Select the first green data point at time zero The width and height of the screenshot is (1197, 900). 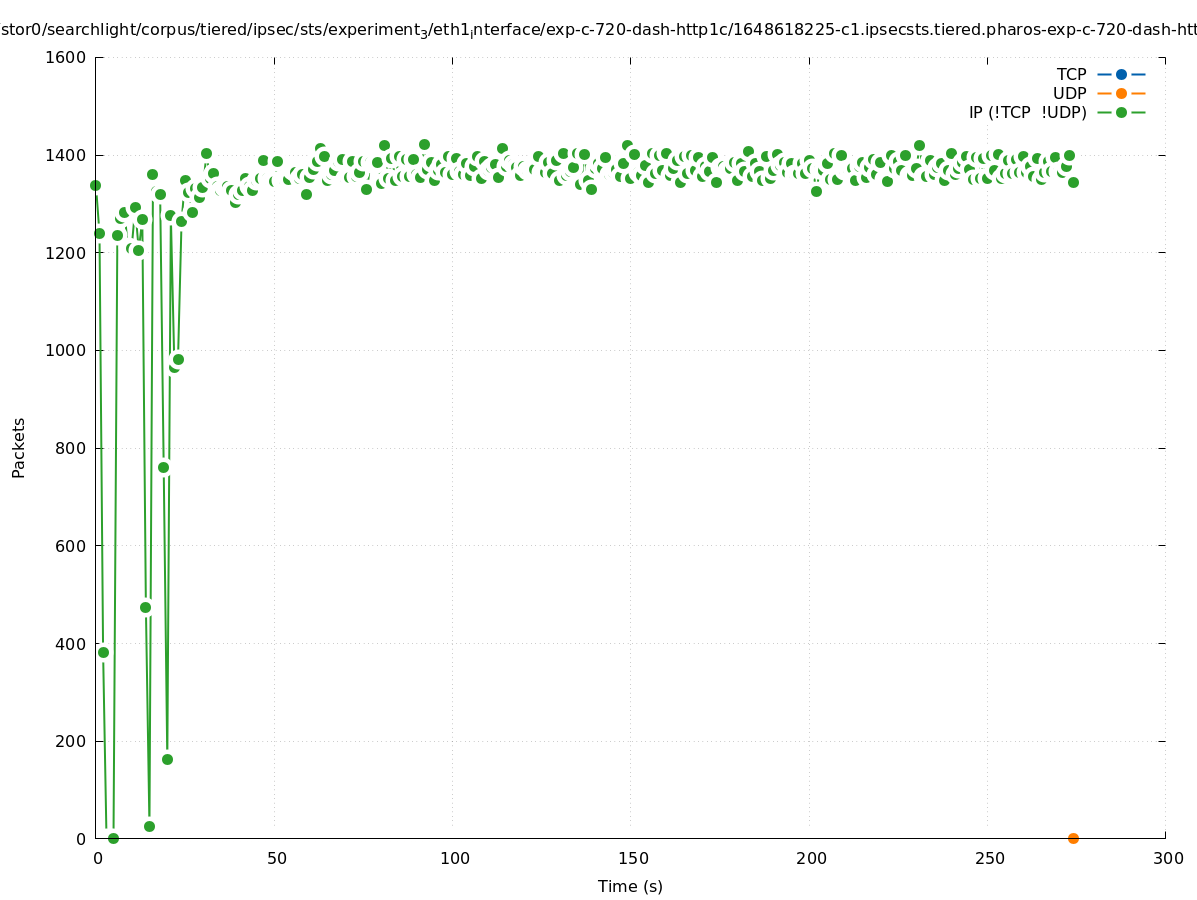click(95, 185)
